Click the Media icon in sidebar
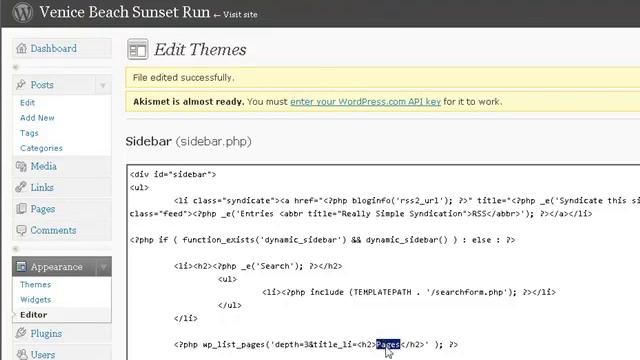Image resolution: width=640 pixels, height=360 pixels. (x=21, y=166)
